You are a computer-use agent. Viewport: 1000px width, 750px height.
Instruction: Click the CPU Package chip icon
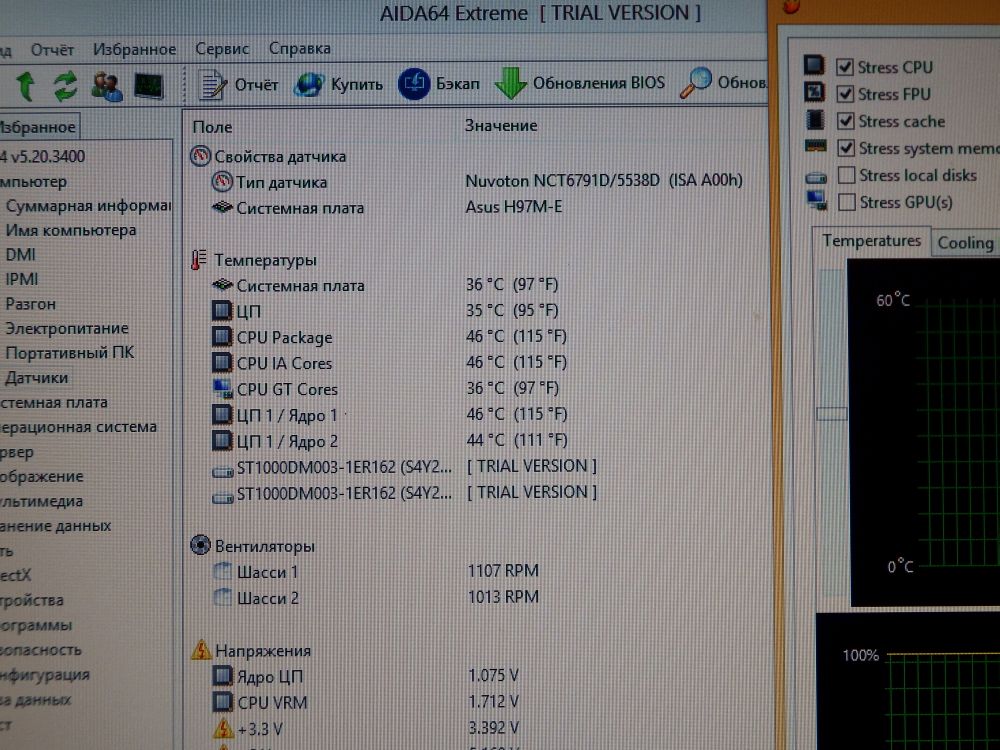click(222, 337)
